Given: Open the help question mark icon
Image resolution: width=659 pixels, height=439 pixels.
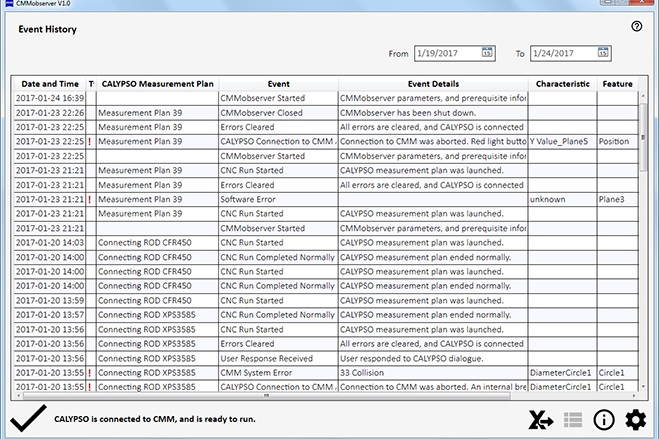Looking at the screenshot, I should [x=636, y=26].
